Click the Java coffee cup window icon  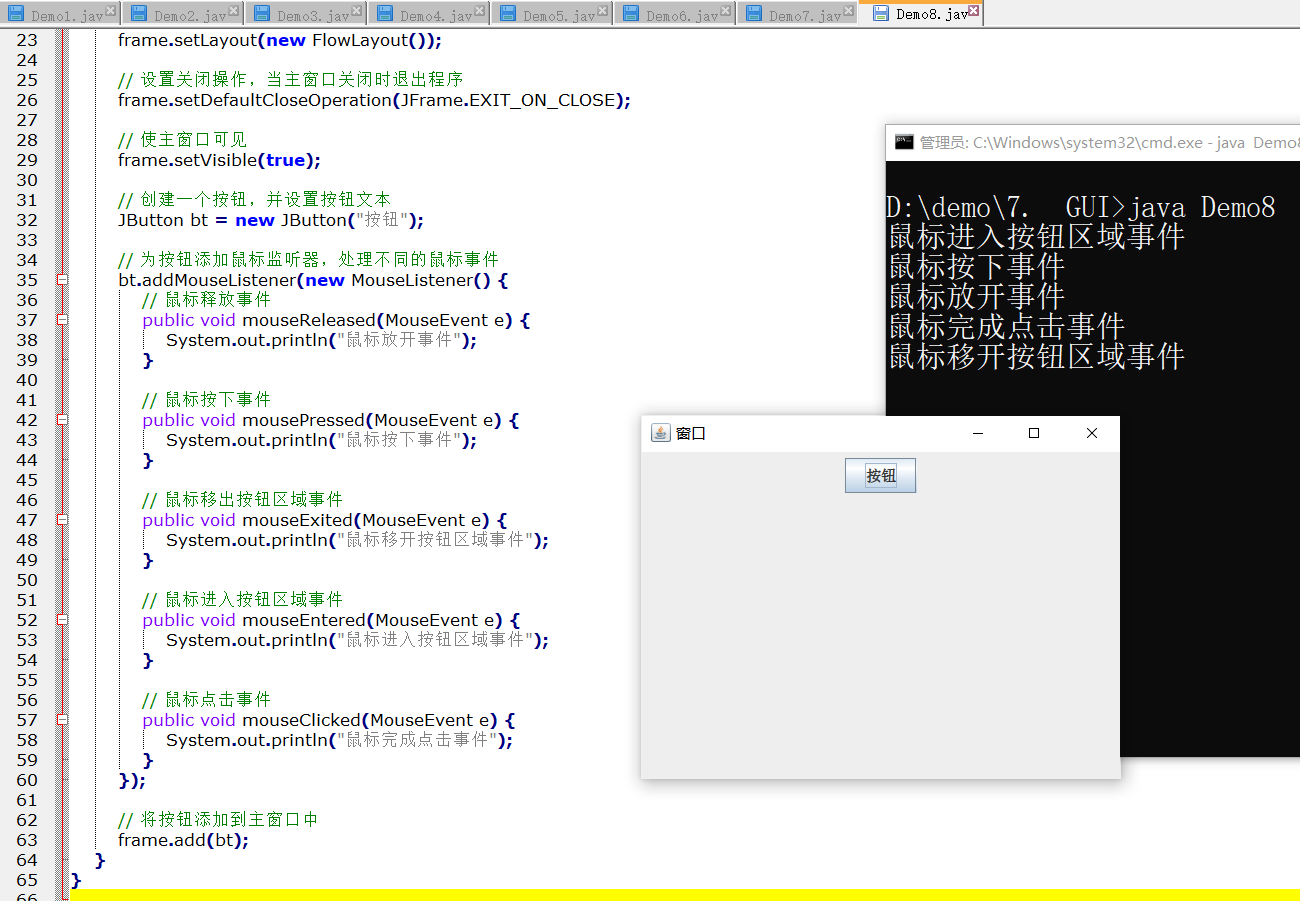(x=660, y=433)
